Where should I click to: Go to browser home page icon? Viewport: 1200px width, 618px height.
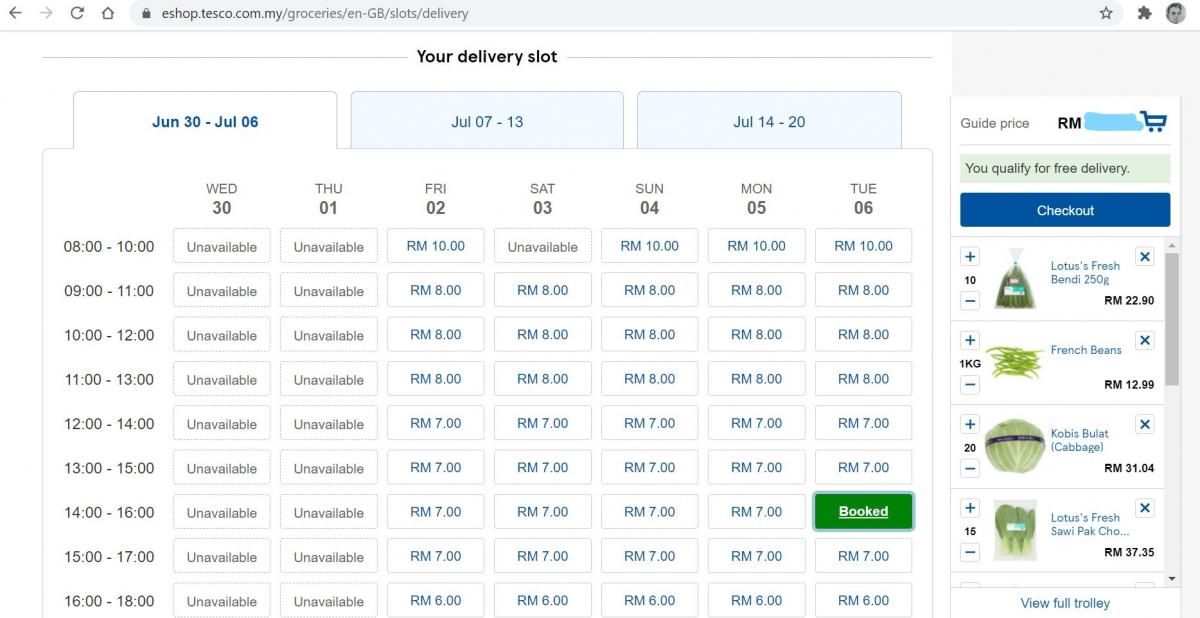click(107, 14)
